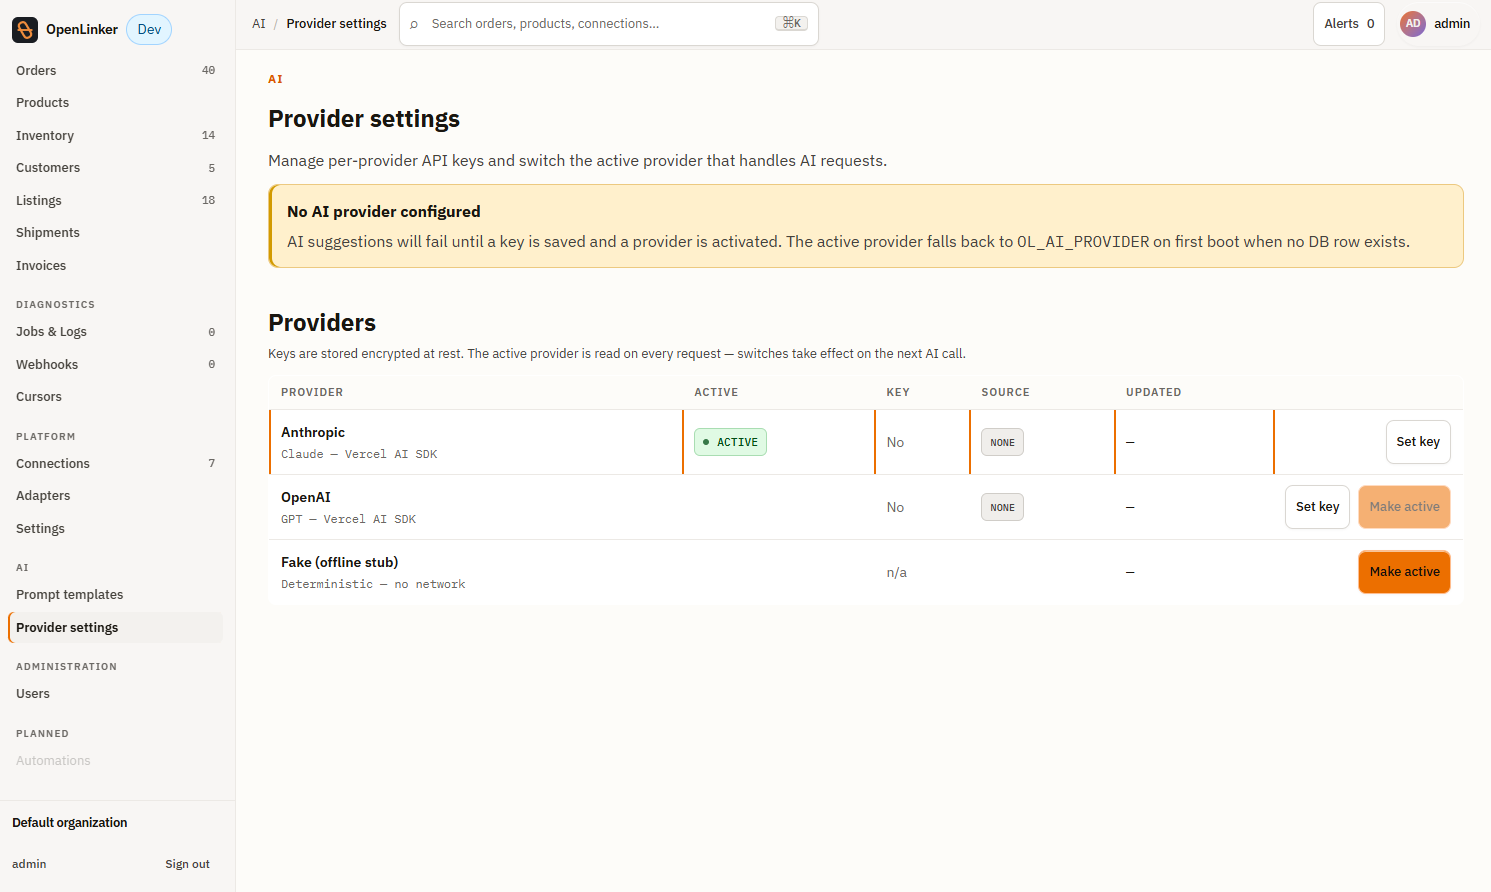This screenshot has width=1491, height=892.
Task: Click Anthropic provider name
Action: [x=313, y=432]
